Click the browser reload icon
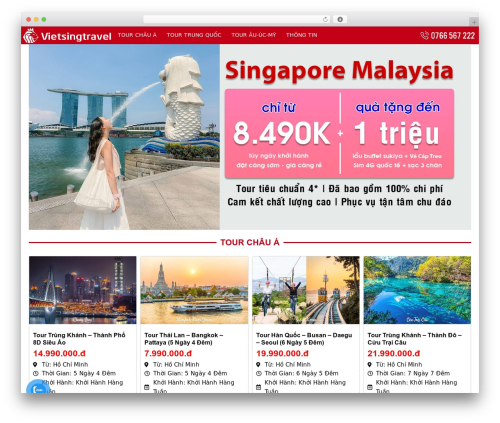This screenshot has height=423, width=500. [325, 19]
